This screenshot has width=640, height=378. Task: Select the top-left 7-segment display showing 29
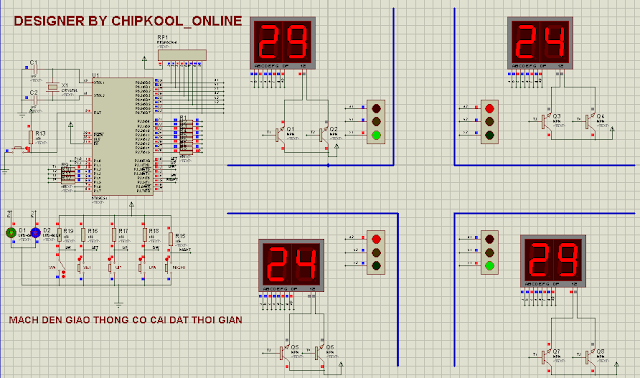[x=283, y=43]
